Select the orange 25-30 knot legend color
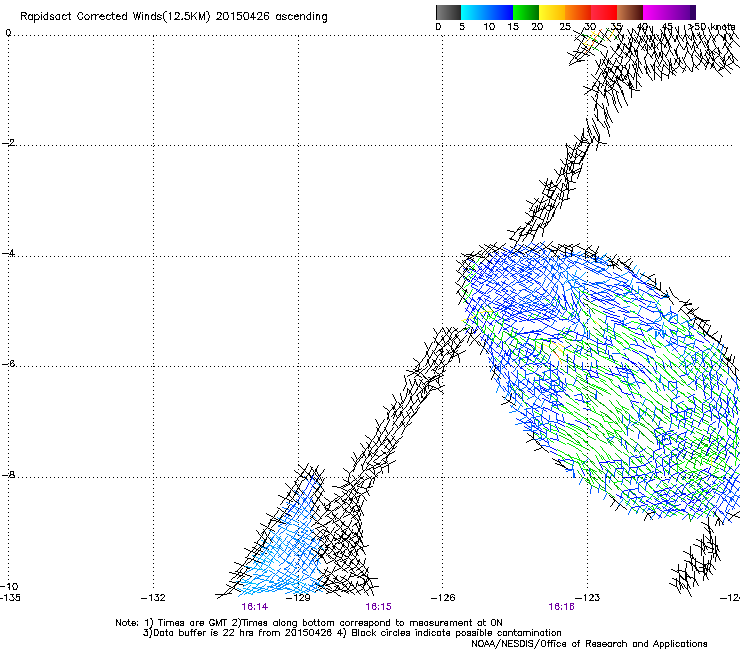This screenshot has width=740, height=650. coord(578,12)
